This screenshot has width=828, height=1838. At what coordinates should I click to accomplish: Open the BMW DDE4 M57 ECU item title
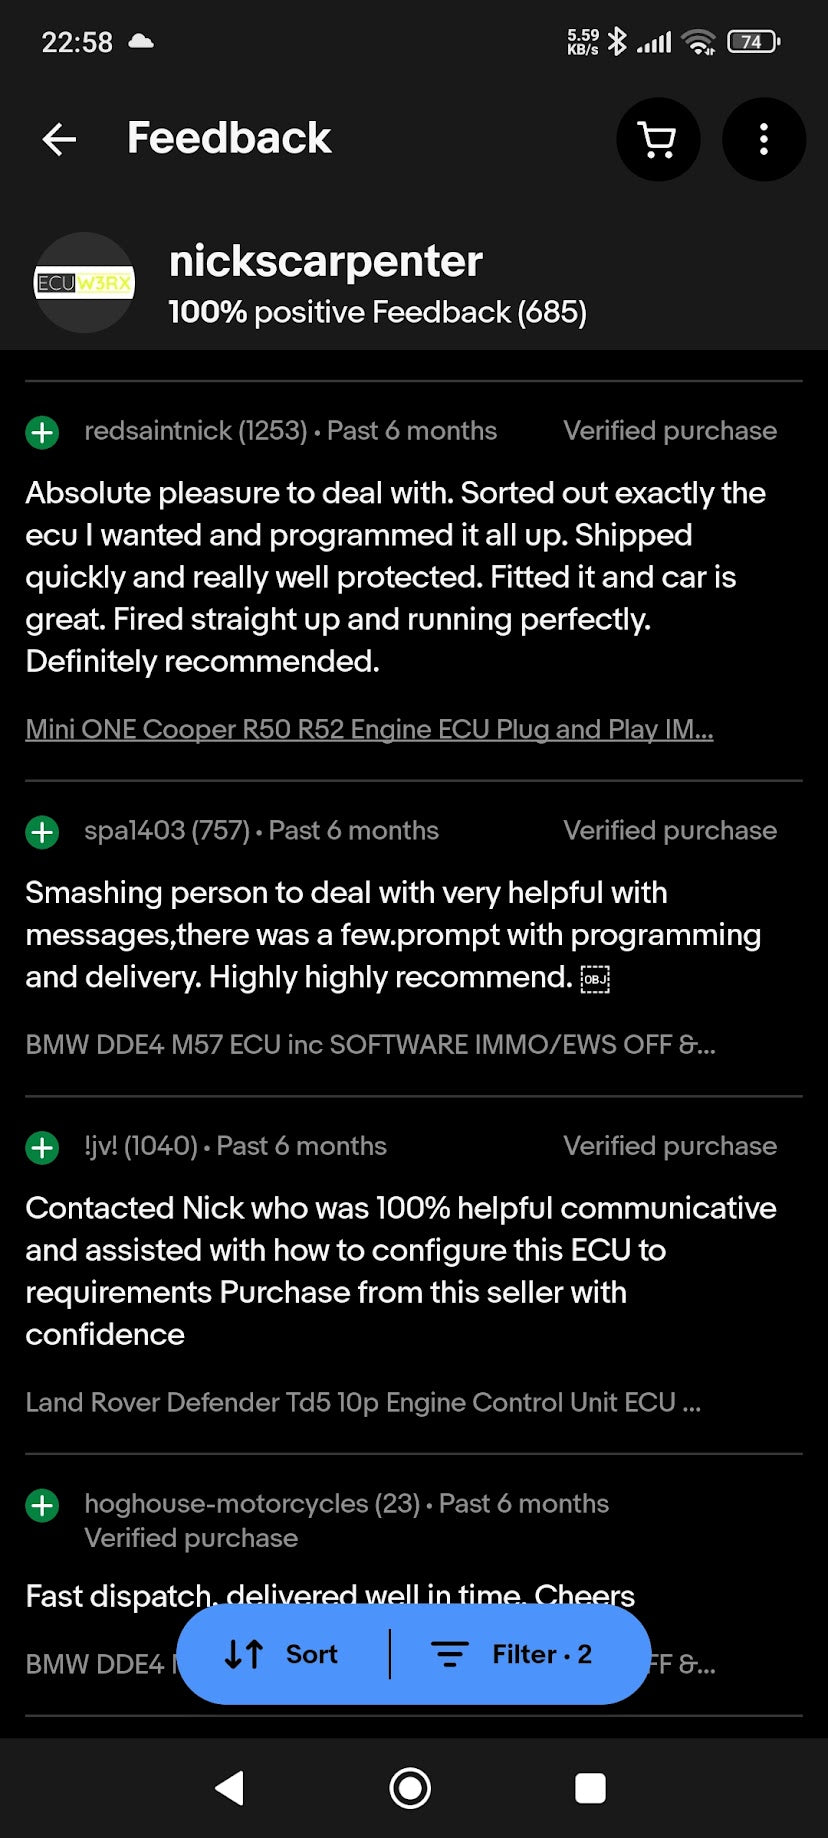[370, 1045]
